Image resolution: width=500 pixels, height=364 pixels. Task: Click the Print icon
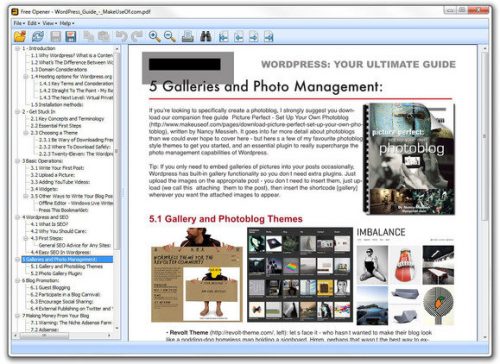point(188,36)
